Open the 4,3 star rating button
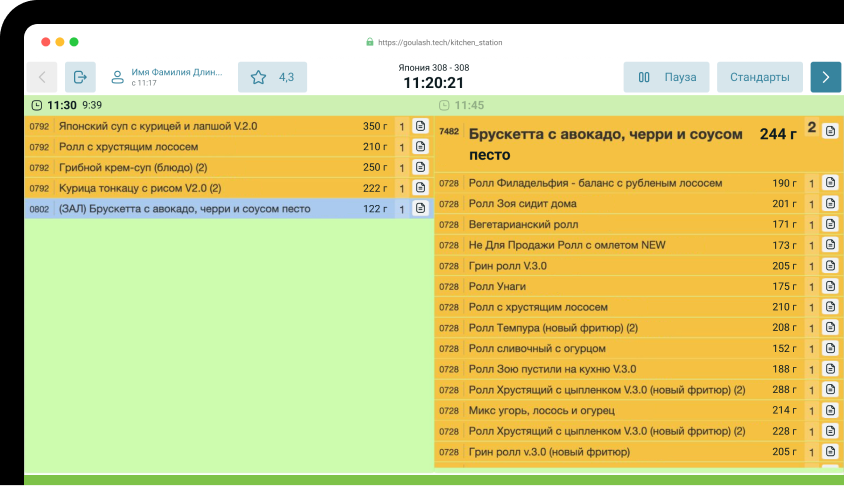 click(272, 77)
